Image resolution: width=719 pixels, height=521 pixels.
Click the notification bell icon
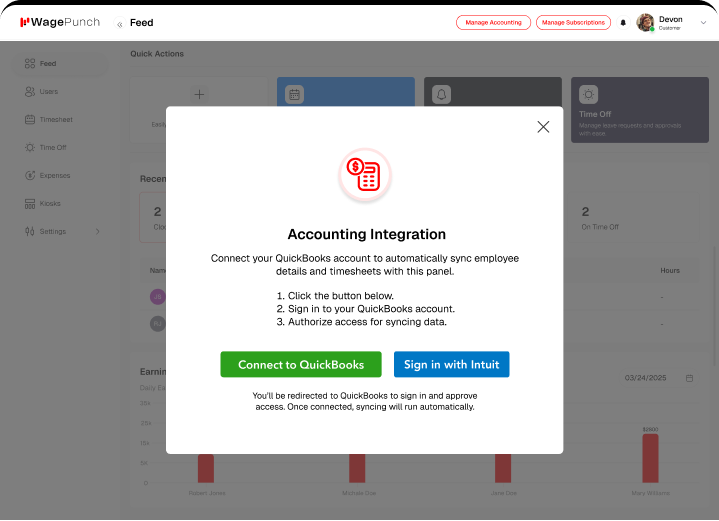click(624, 22)
